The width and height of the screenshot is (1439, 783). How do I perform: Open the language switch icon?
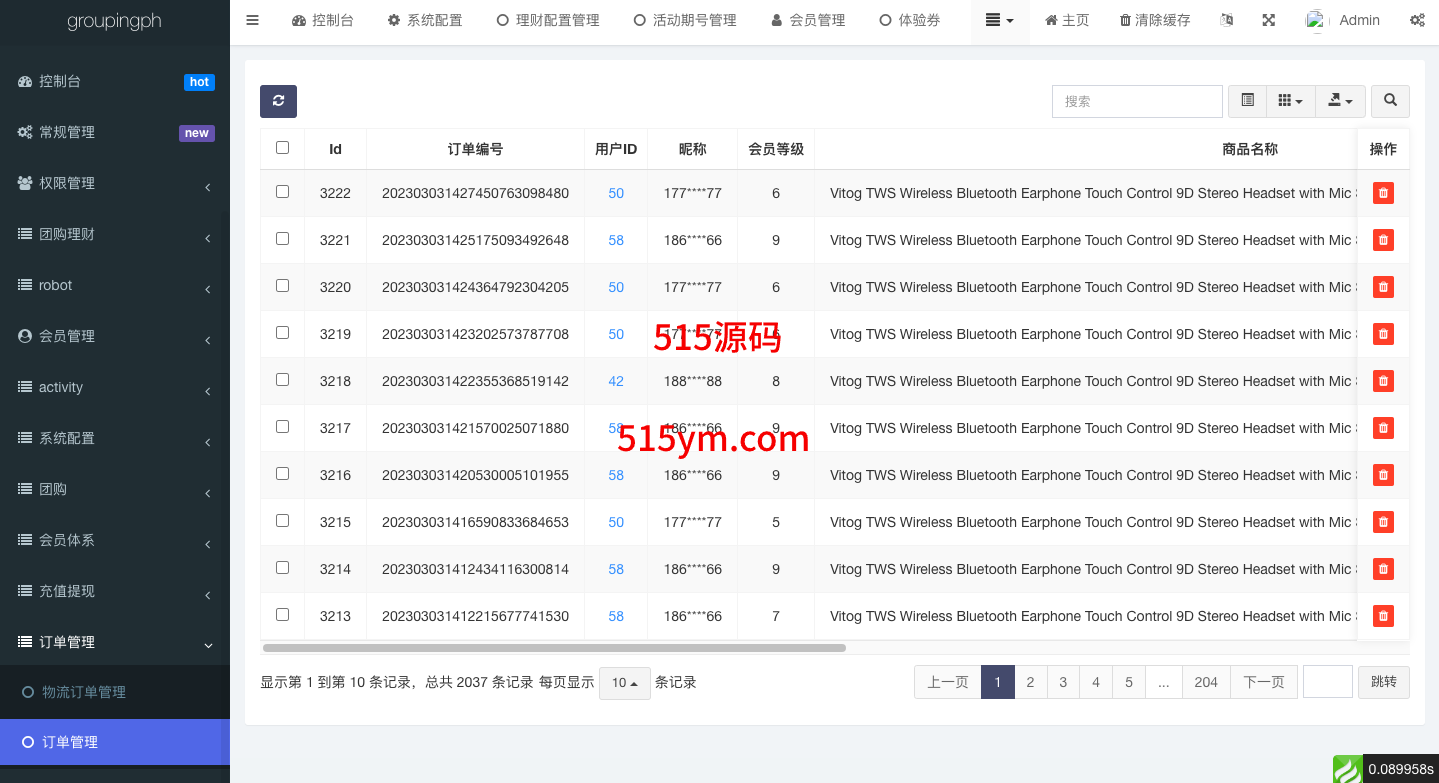pyautogui.click(x=1227, y=20)
